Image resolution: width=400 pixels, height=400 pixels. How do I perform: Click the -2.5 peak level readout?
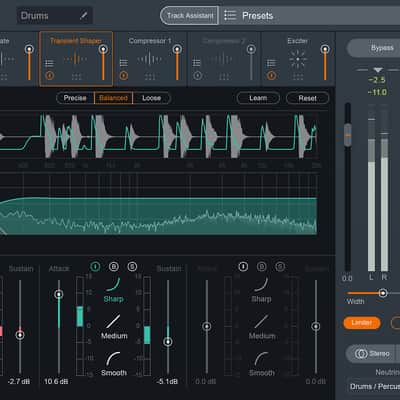tap(377, 80)
